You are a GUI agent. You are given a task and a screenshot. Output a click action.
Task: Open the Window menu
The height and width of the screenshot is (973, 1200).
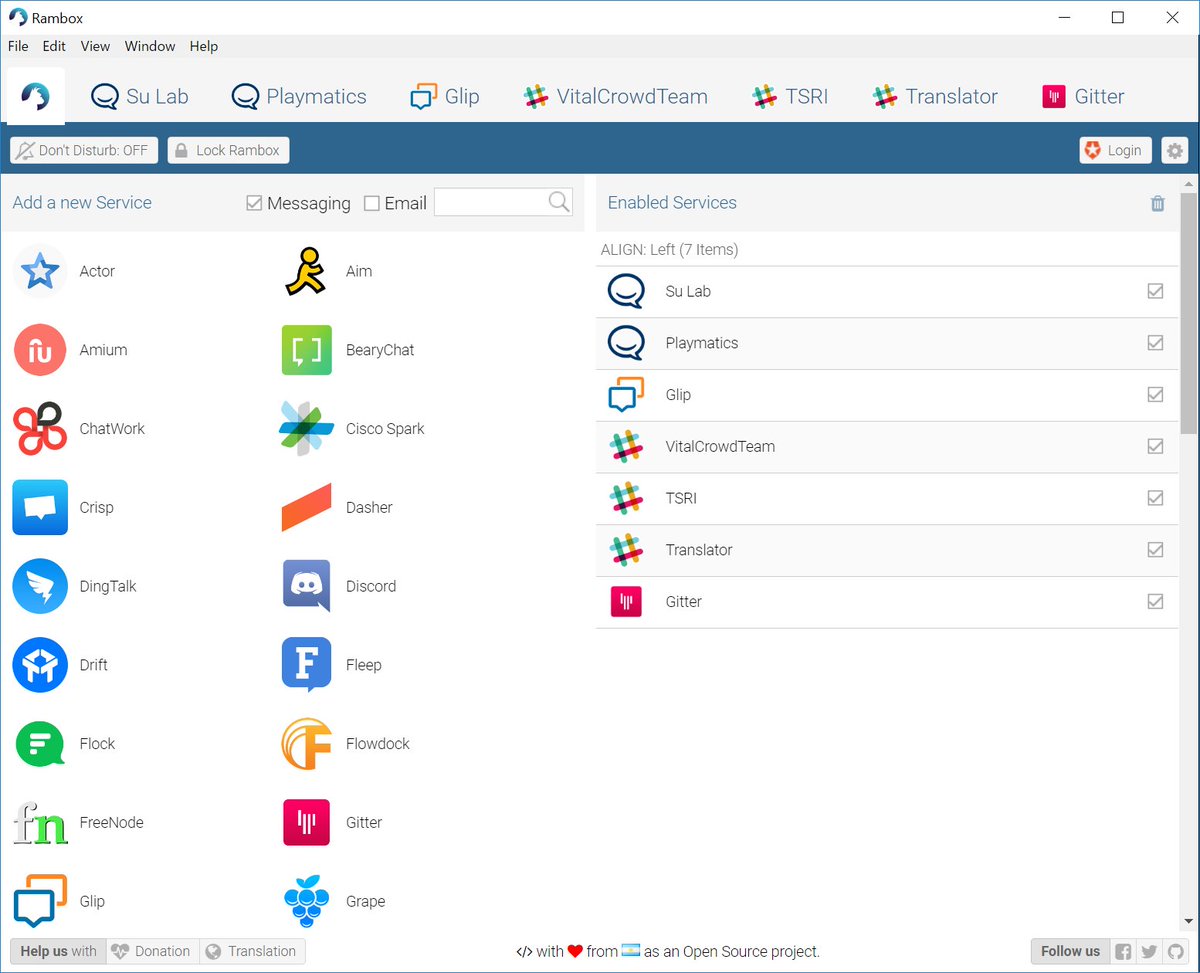tap(150, 46)
